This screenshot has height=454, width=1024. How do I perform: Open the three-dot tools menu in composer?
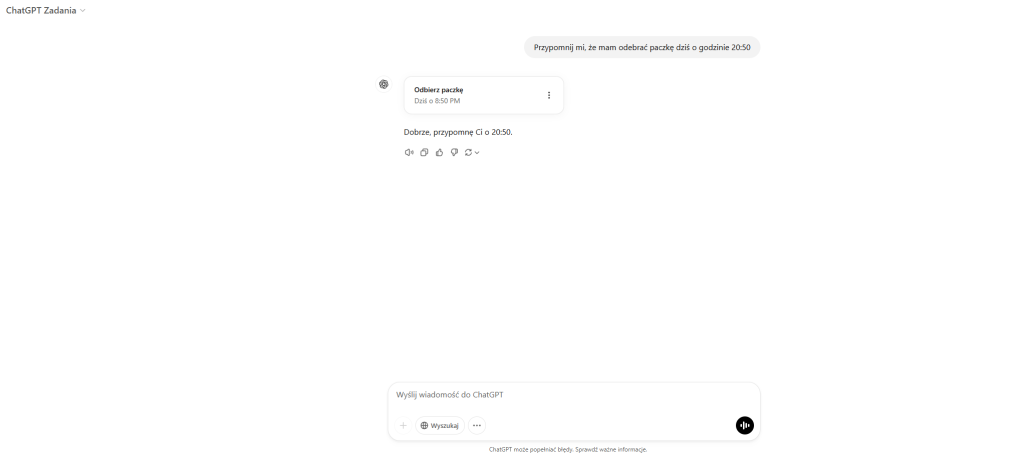[477, 425]
